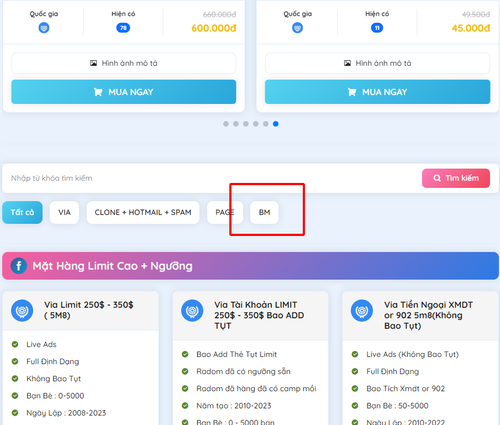Image resolution: width=500 pixels, height=425 pixels.
Task: Go to fourth carousel slide dot
Action: 256,124
